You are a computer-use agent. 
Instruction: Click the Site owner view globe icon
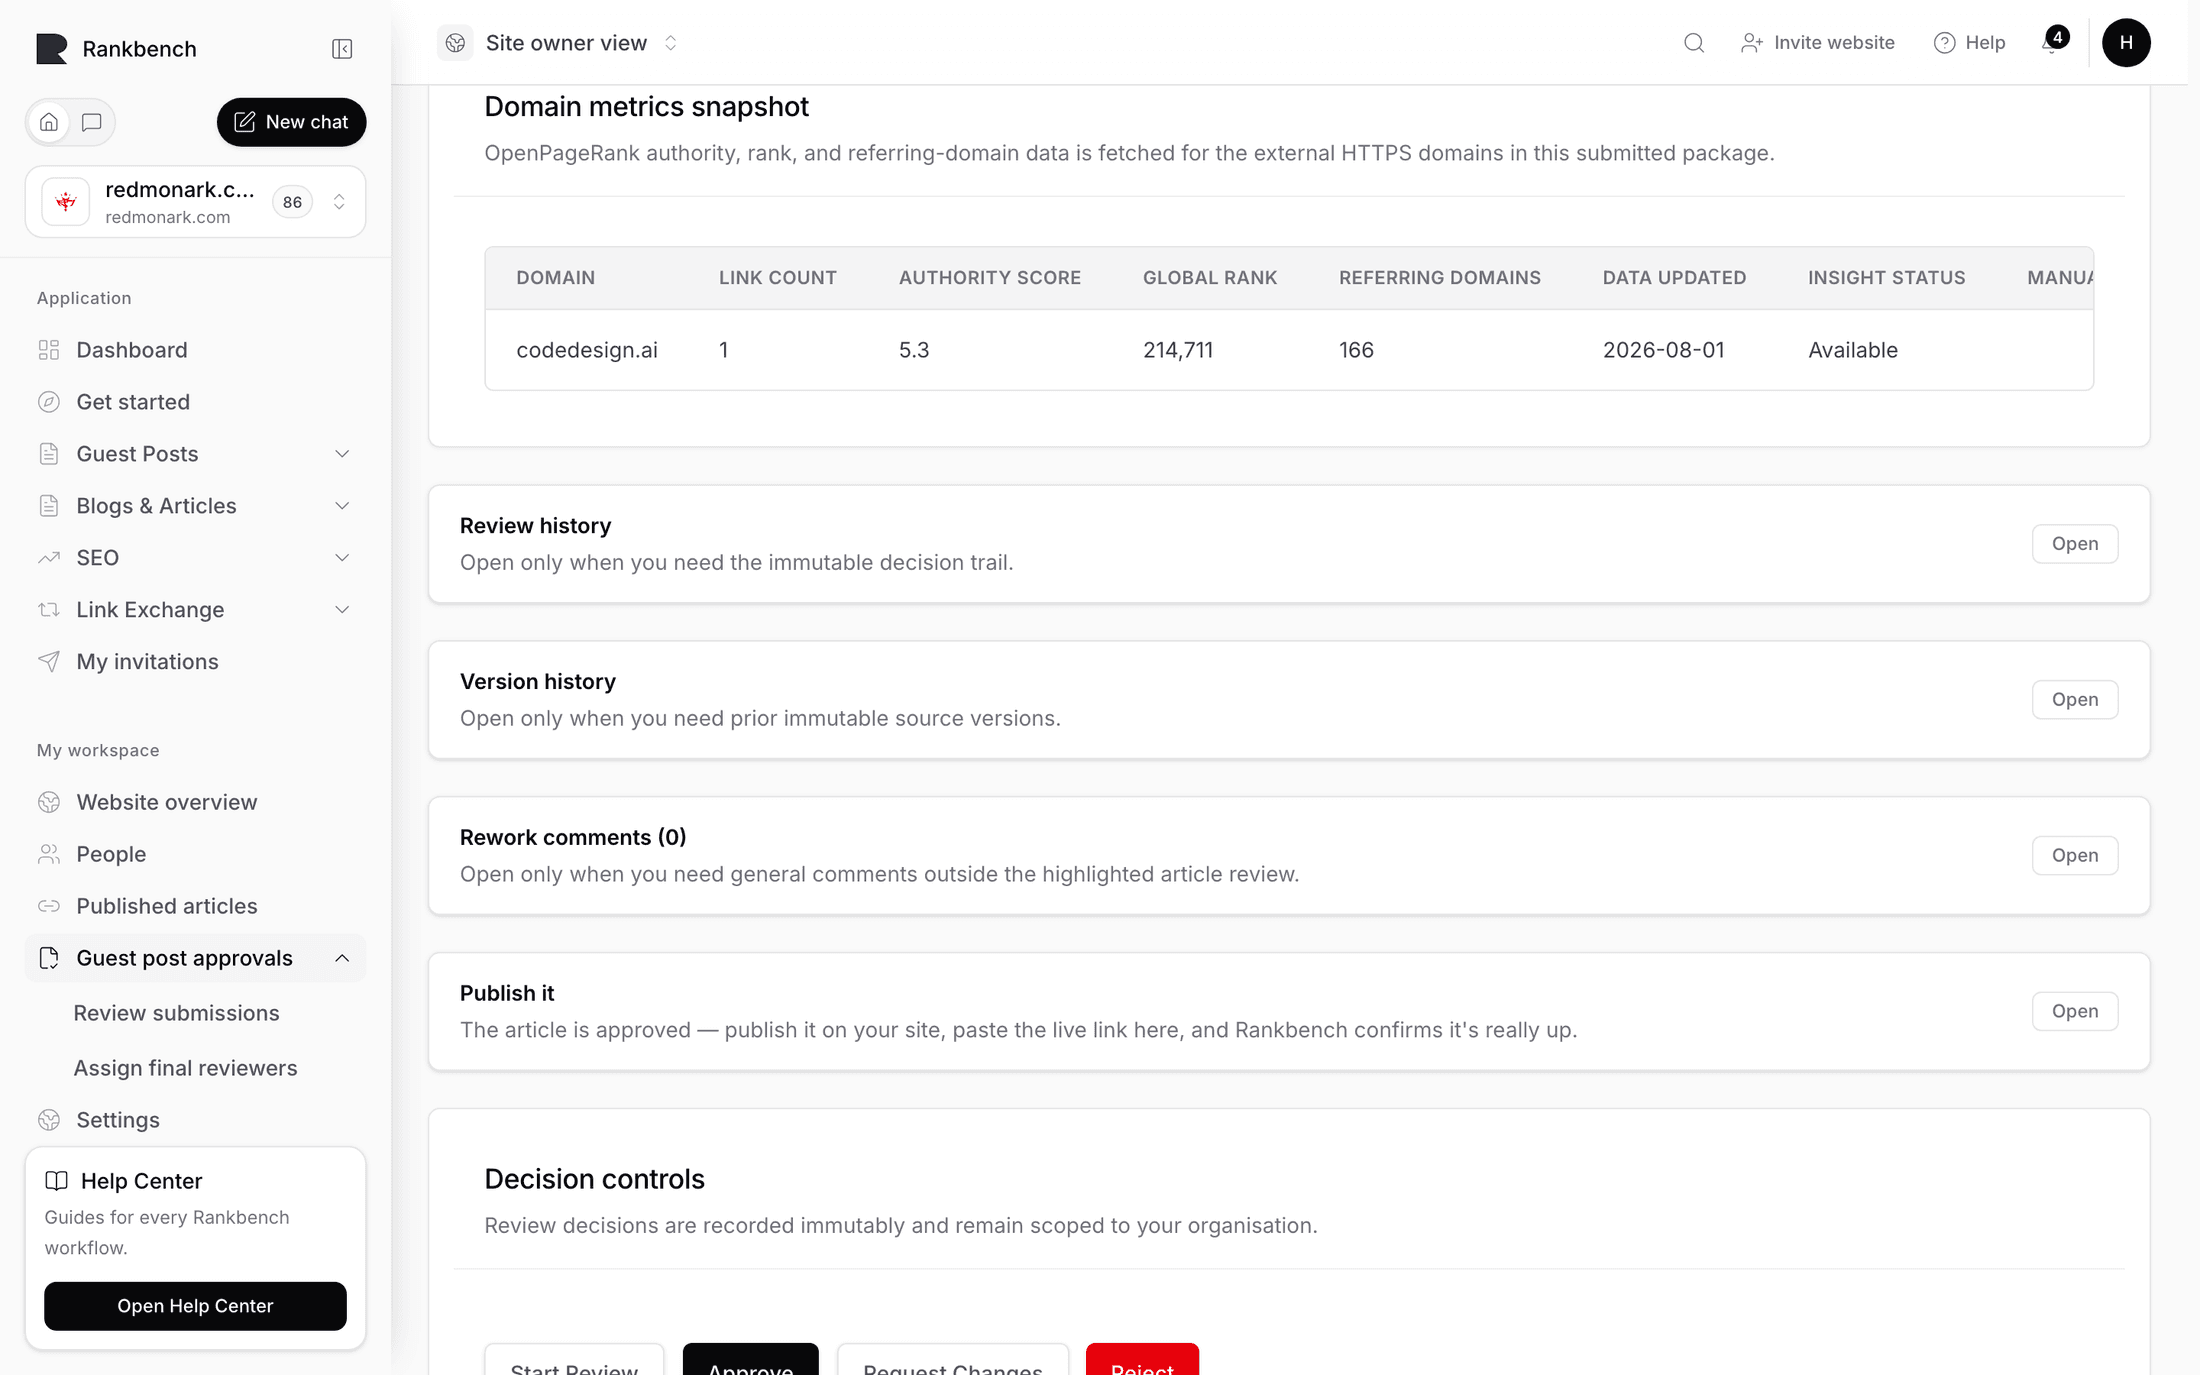[455, 43]
